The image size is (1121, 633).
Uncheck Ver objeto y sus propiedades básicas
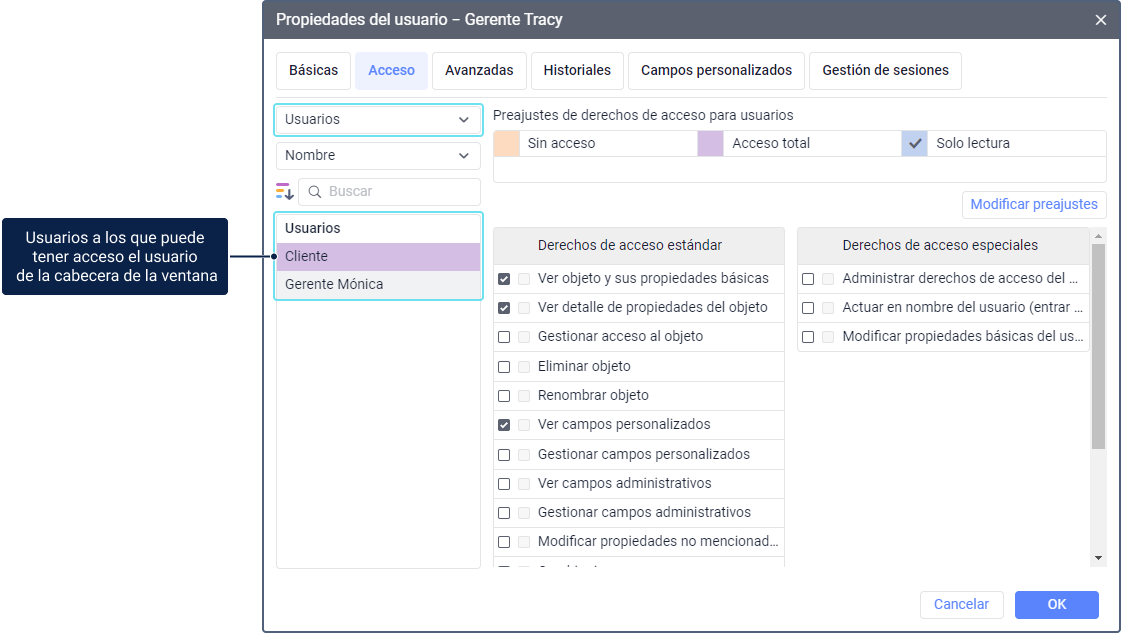[x=504, y=279]
